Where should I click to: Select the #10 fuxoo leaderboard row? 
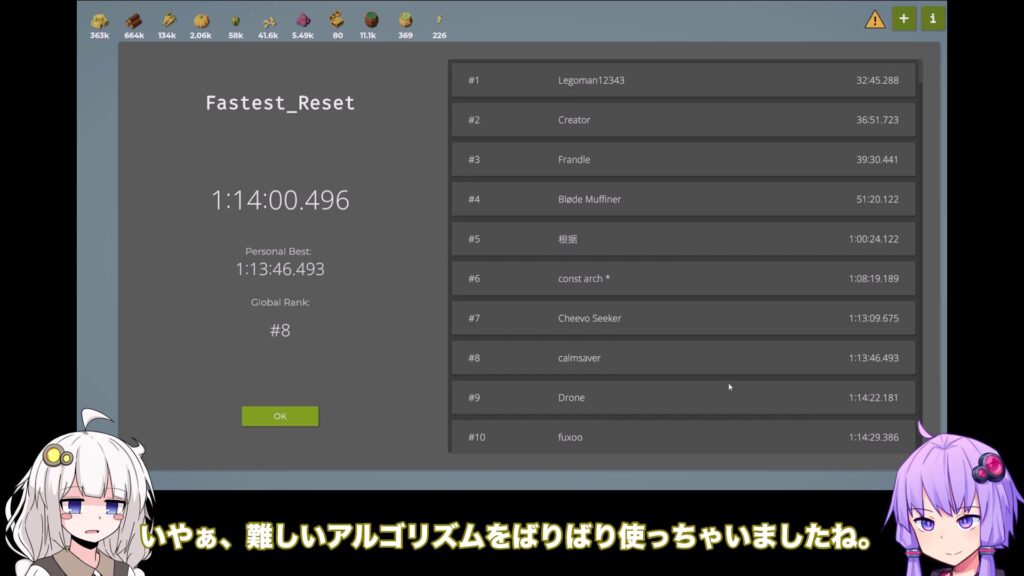tap(683, 436)
